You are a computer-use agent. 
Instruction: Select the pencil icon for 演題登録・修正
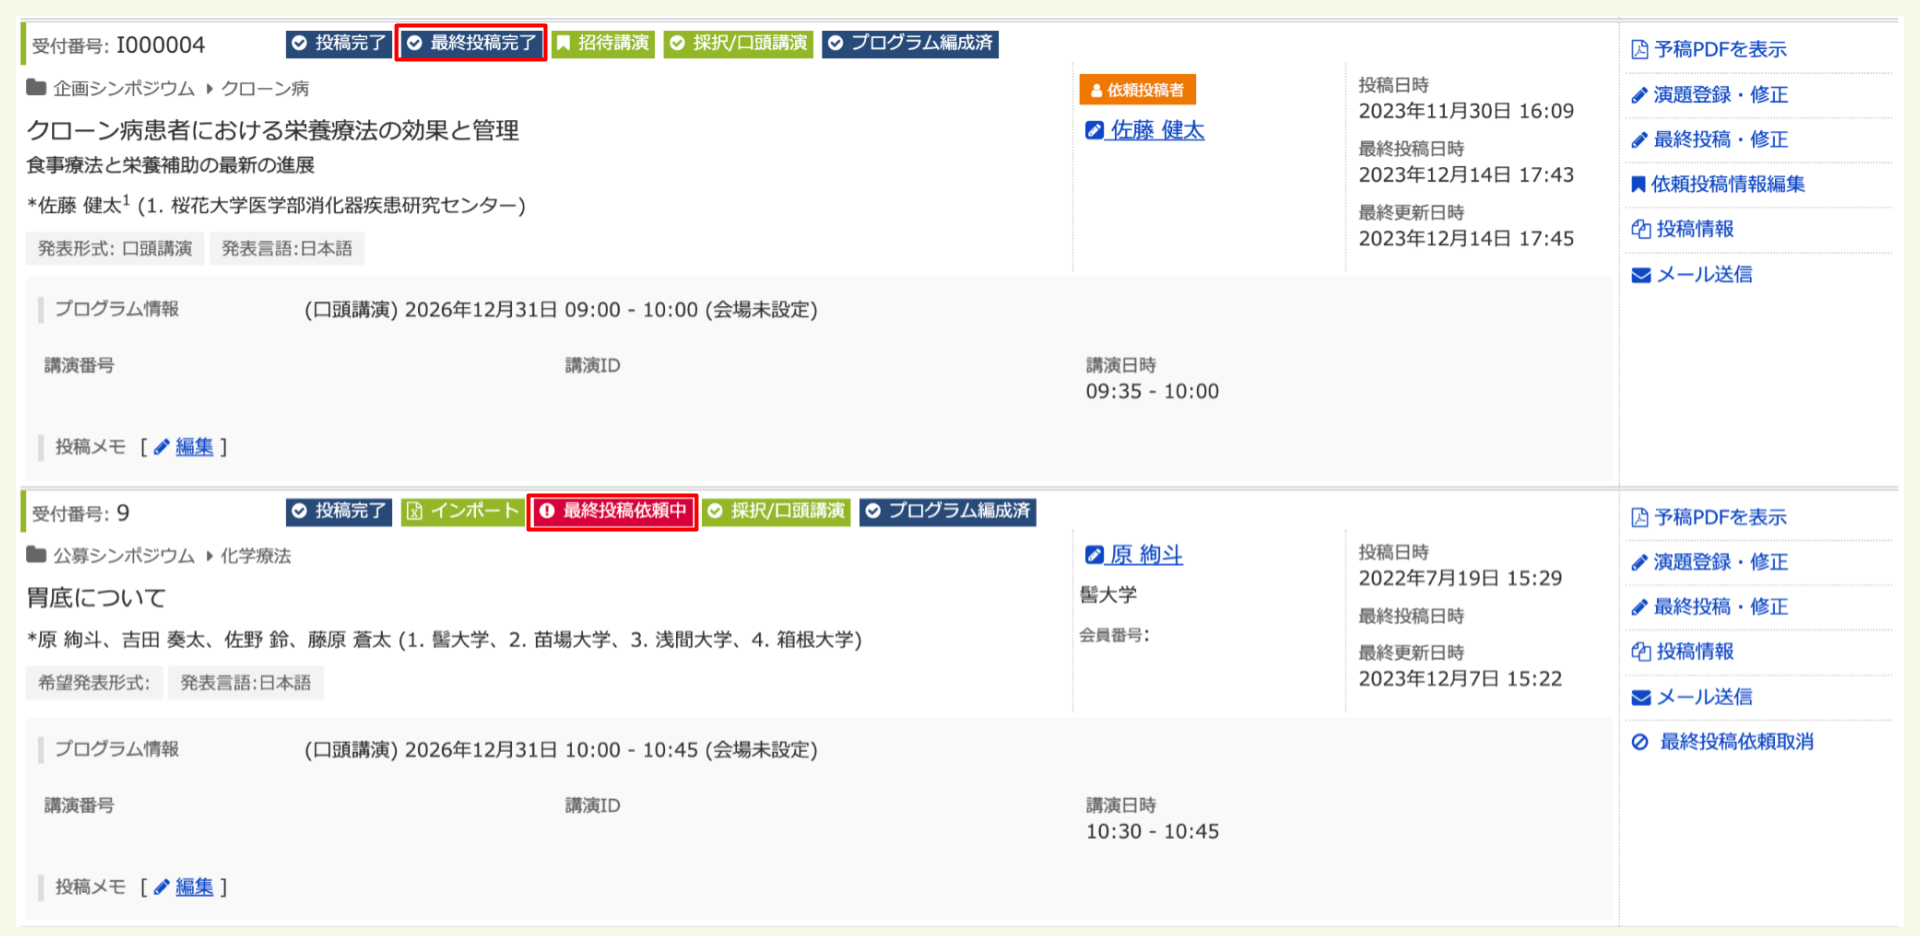(x=1639, y=95)
